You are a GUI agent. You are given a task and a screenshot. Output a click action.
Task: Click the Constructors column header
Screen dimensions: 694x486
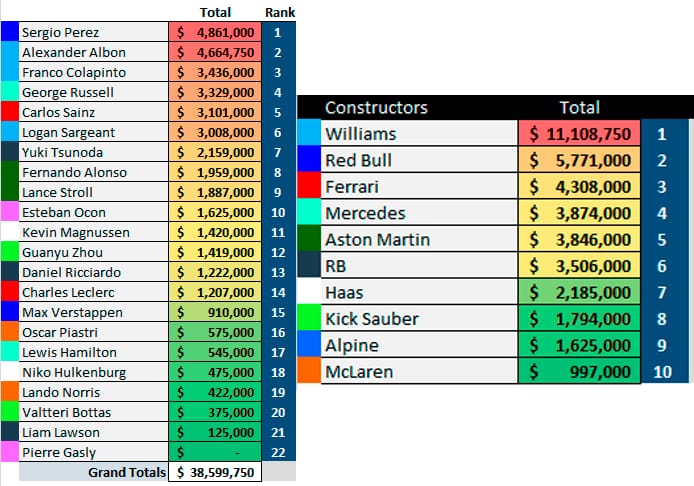(x=376, y=108)
